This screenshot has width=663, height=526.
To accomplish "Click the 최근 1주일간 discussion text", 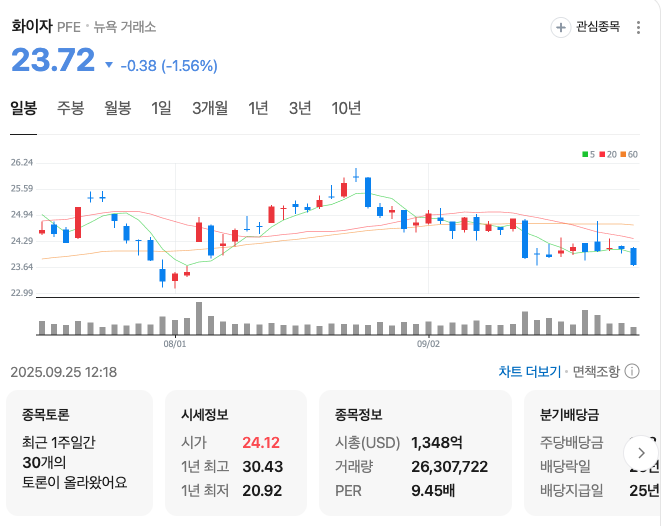I will click(59, 443).
